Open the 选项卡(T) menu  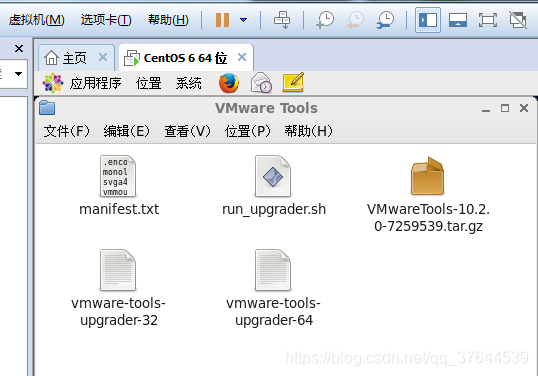click(x=106, y=20)
